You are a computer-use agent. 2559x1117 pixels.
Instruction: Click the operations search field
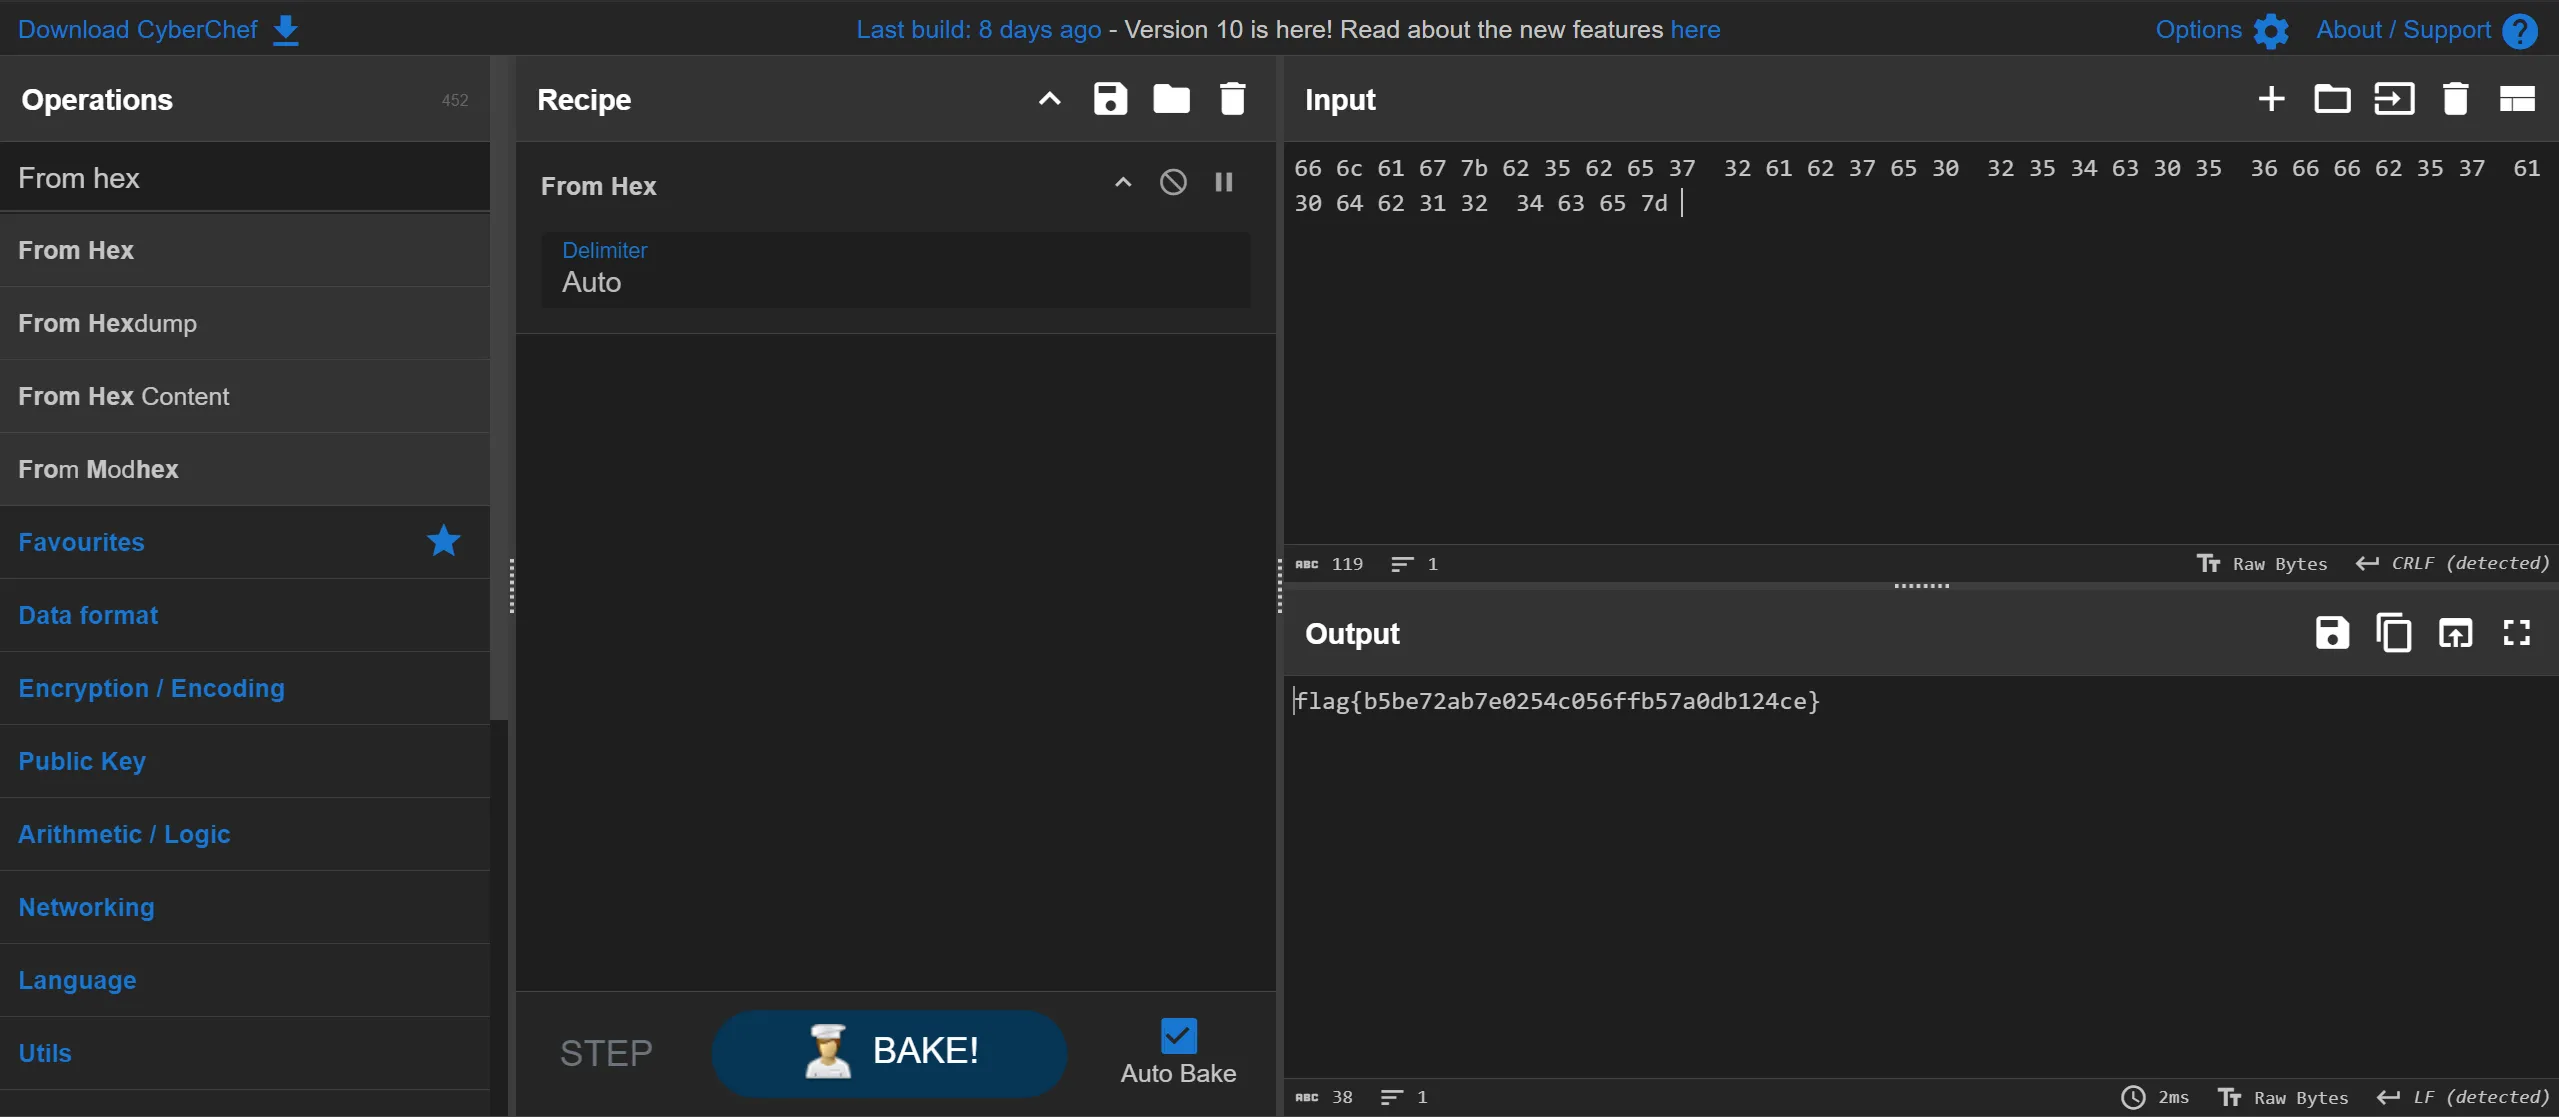pyautogui.click(x=245, y=178)
